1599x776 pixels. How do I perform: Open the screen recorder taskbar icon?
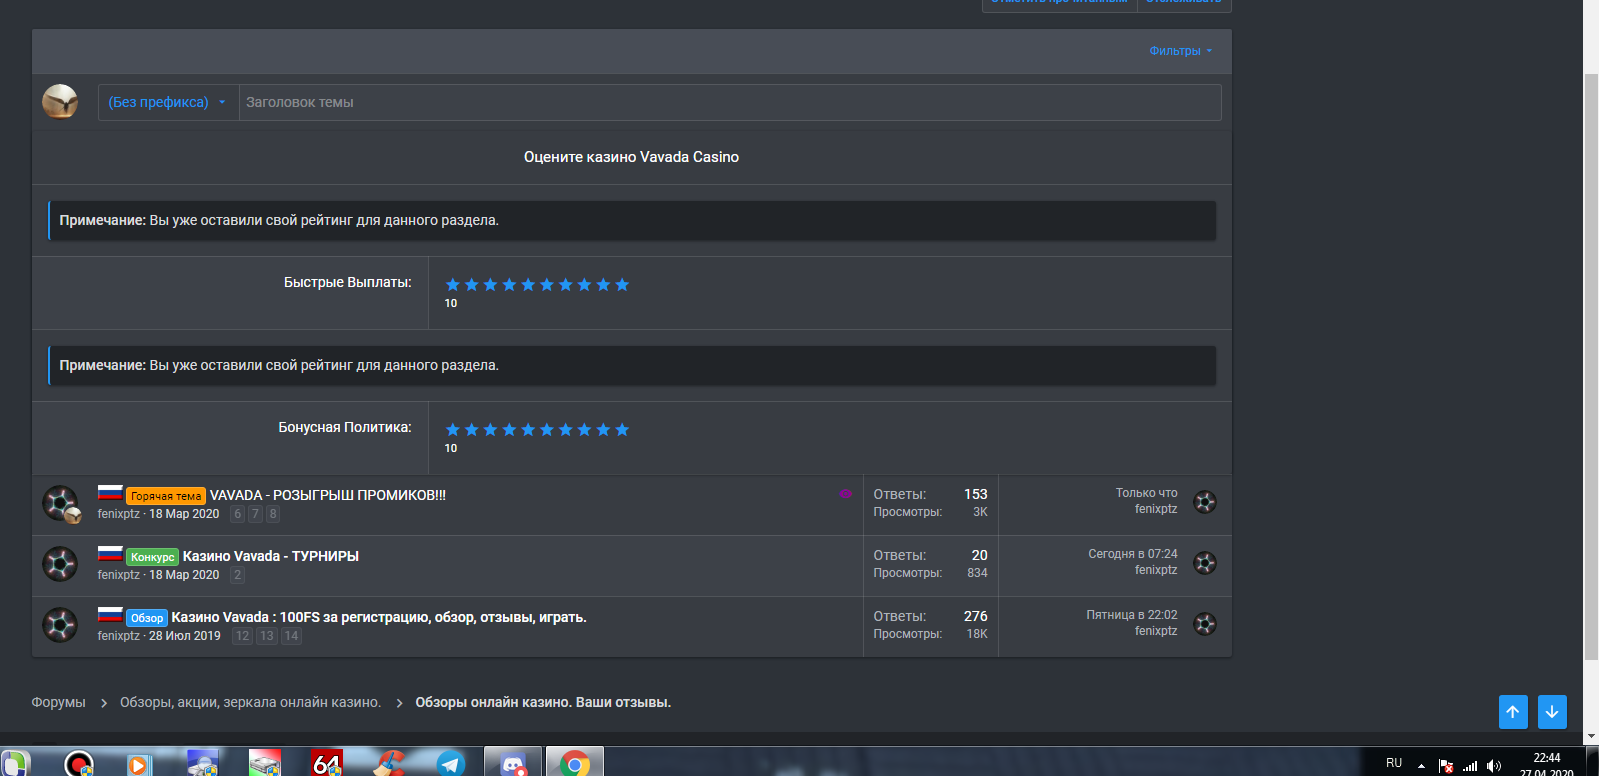click(78, 764)
